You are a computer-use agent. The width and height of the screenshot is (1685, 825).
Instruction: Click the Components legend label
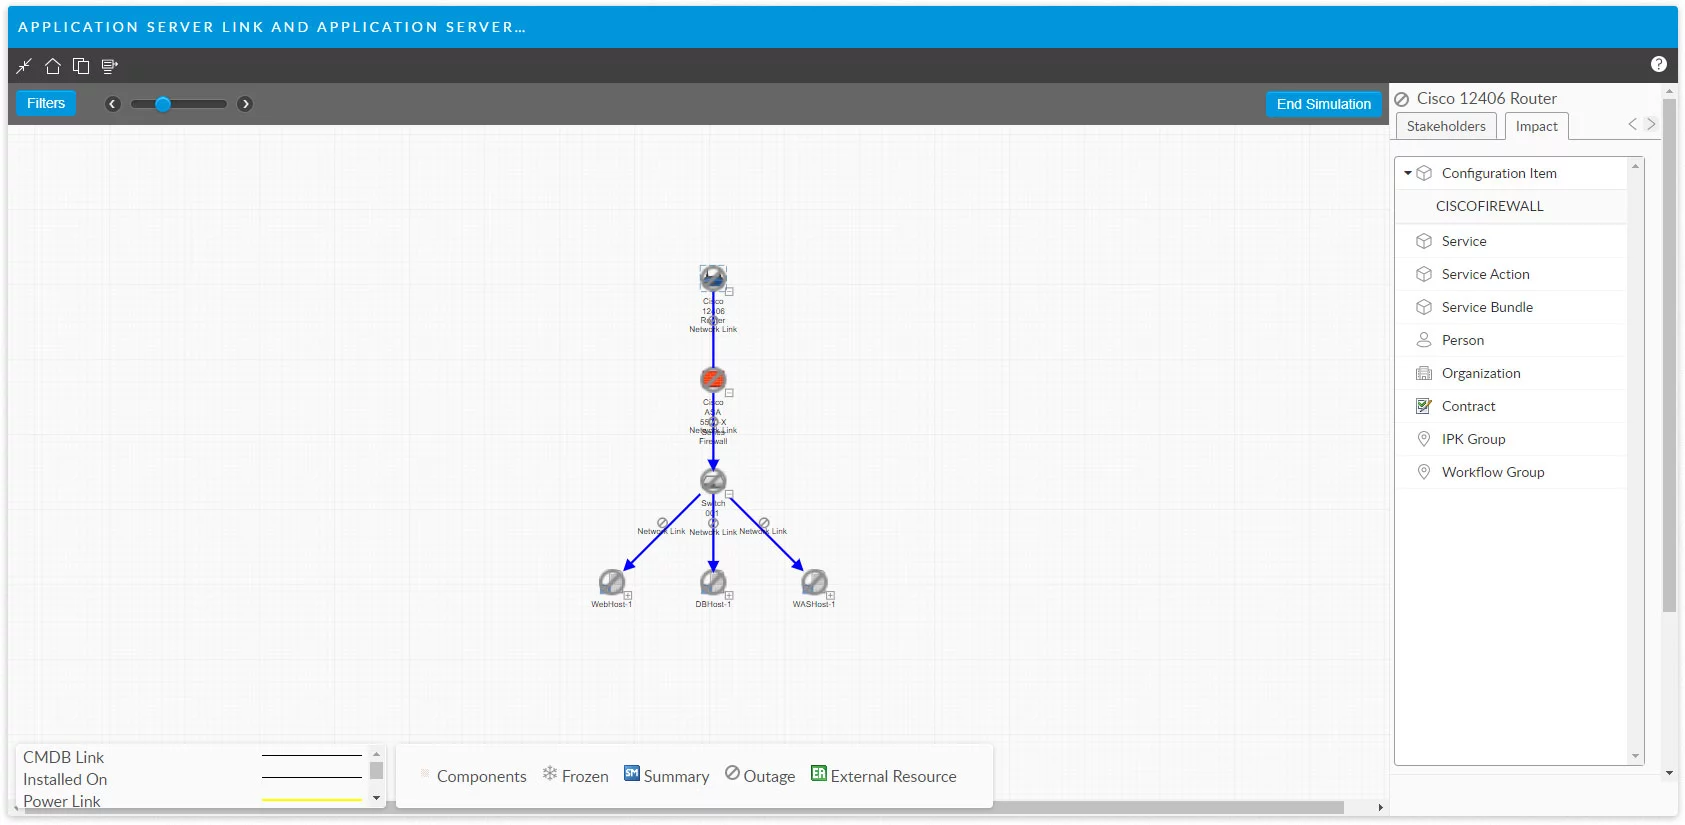coord(481,776)
